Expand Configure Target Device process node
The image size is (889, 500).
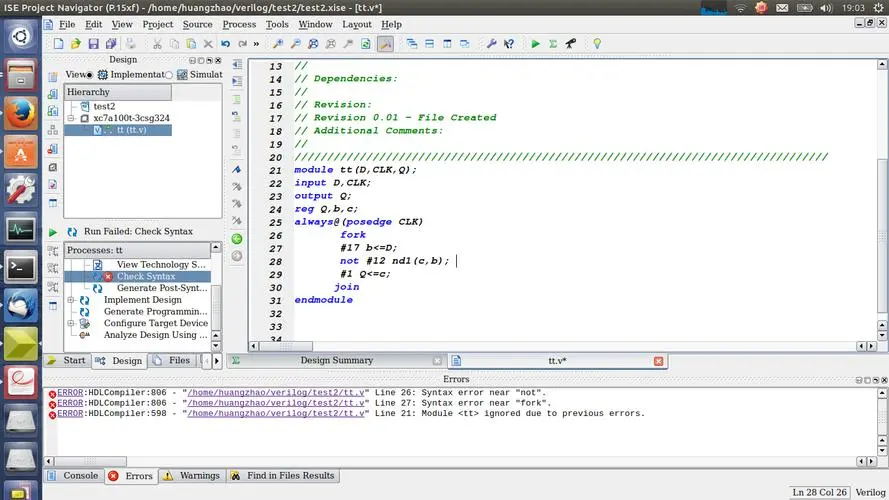pos(71,324)
